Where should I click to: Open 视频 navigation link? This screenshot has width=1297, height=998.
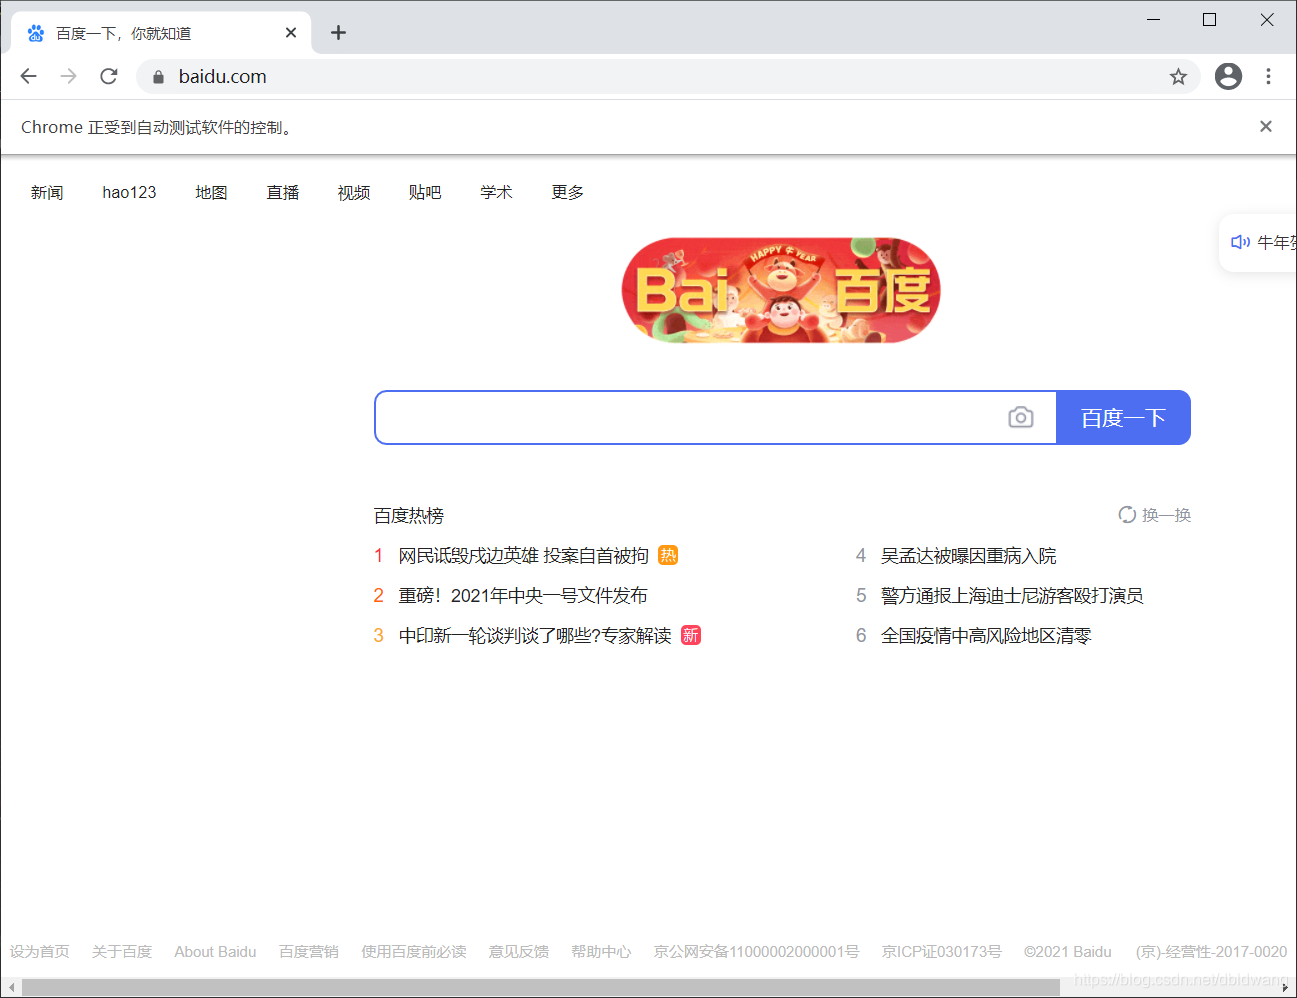[x=354, y=192]
